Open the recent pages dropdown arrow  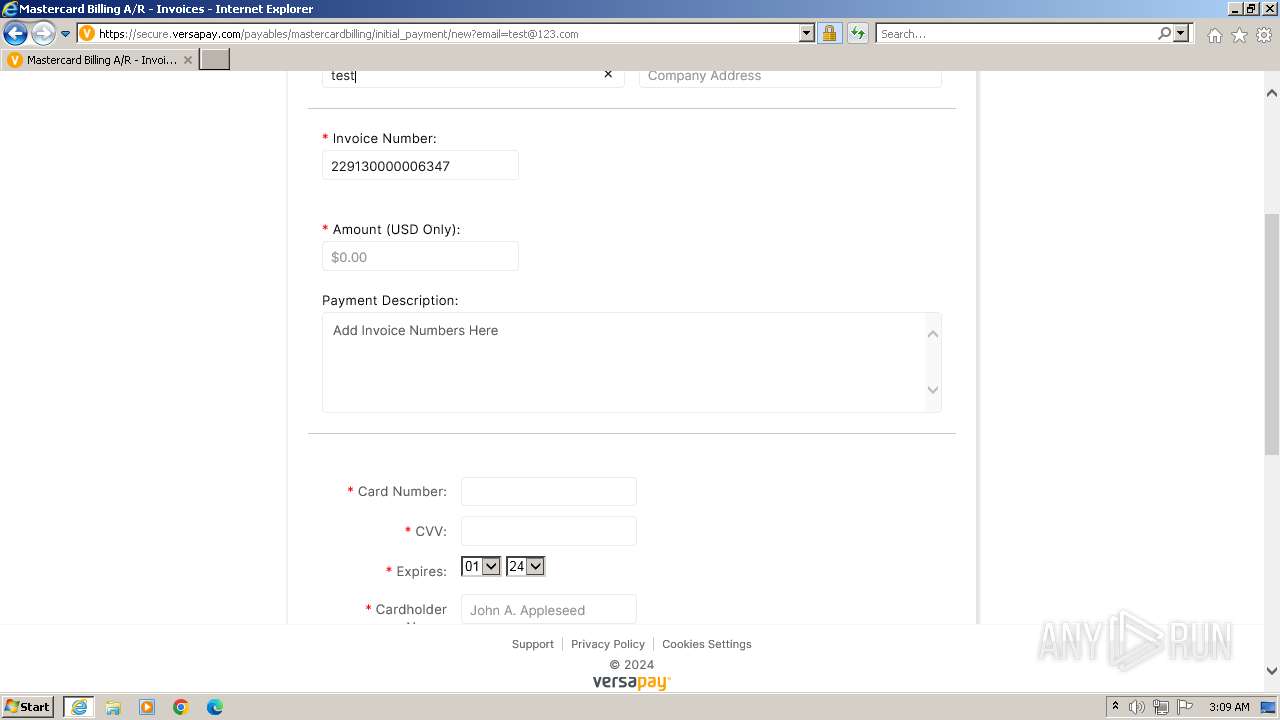(66, 34)
